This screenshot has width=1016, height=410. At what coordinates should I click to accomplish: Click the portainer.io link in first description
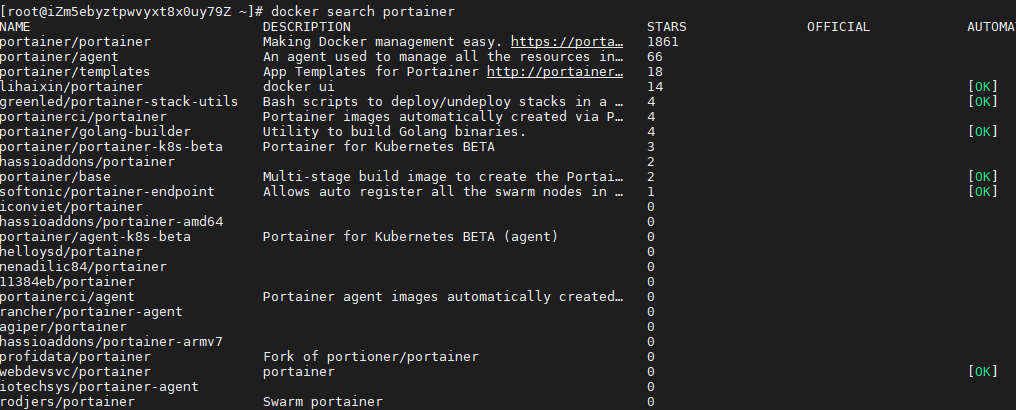point(567,42)
